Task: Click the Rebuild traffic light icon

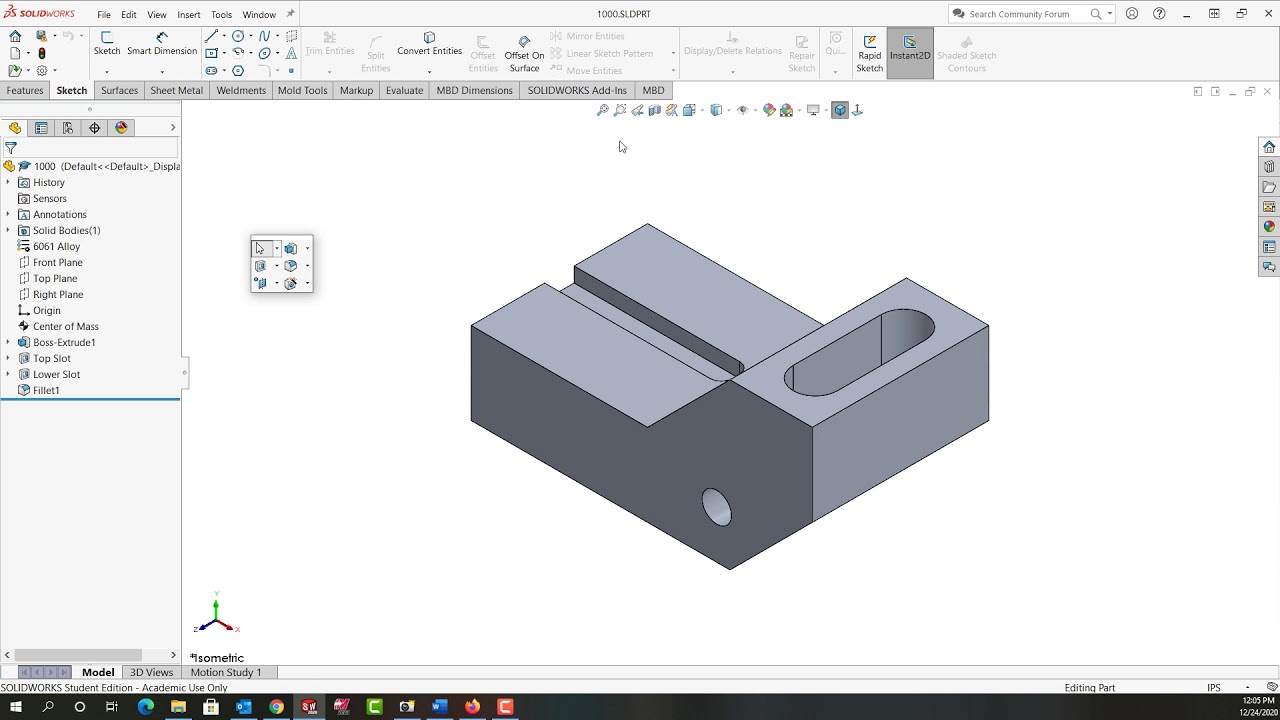Action: 42,53
